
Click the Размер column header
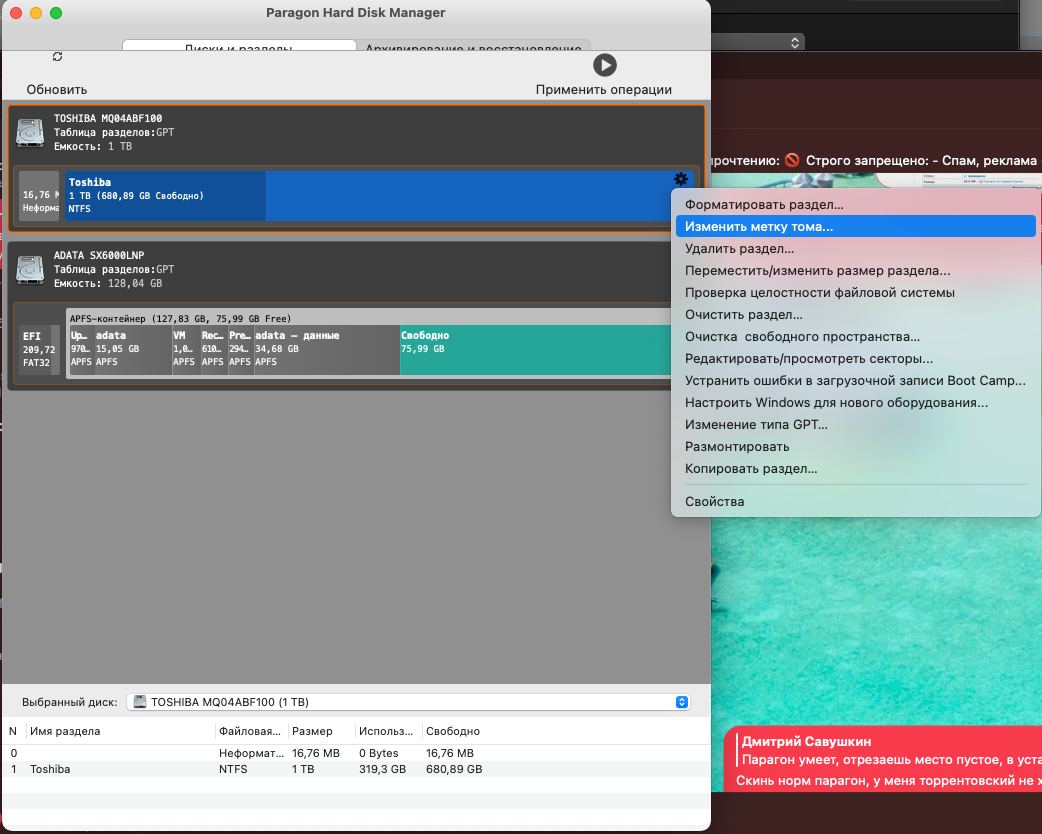[x=312, y=731]
